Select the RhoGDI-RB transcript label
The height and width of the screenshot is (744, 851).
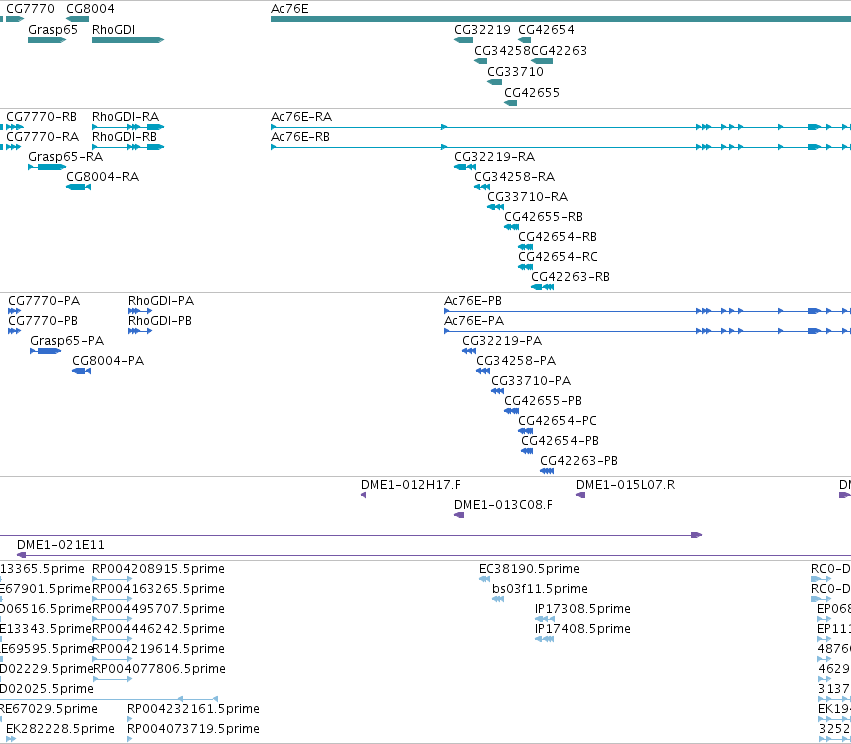click(x=124, y=137)
